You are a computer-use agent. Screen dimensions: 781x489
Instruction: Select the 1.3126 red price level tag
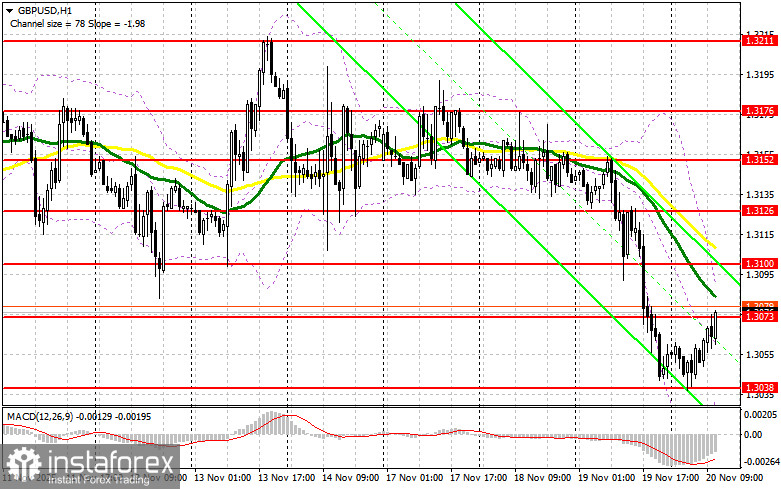coord(760,211)
